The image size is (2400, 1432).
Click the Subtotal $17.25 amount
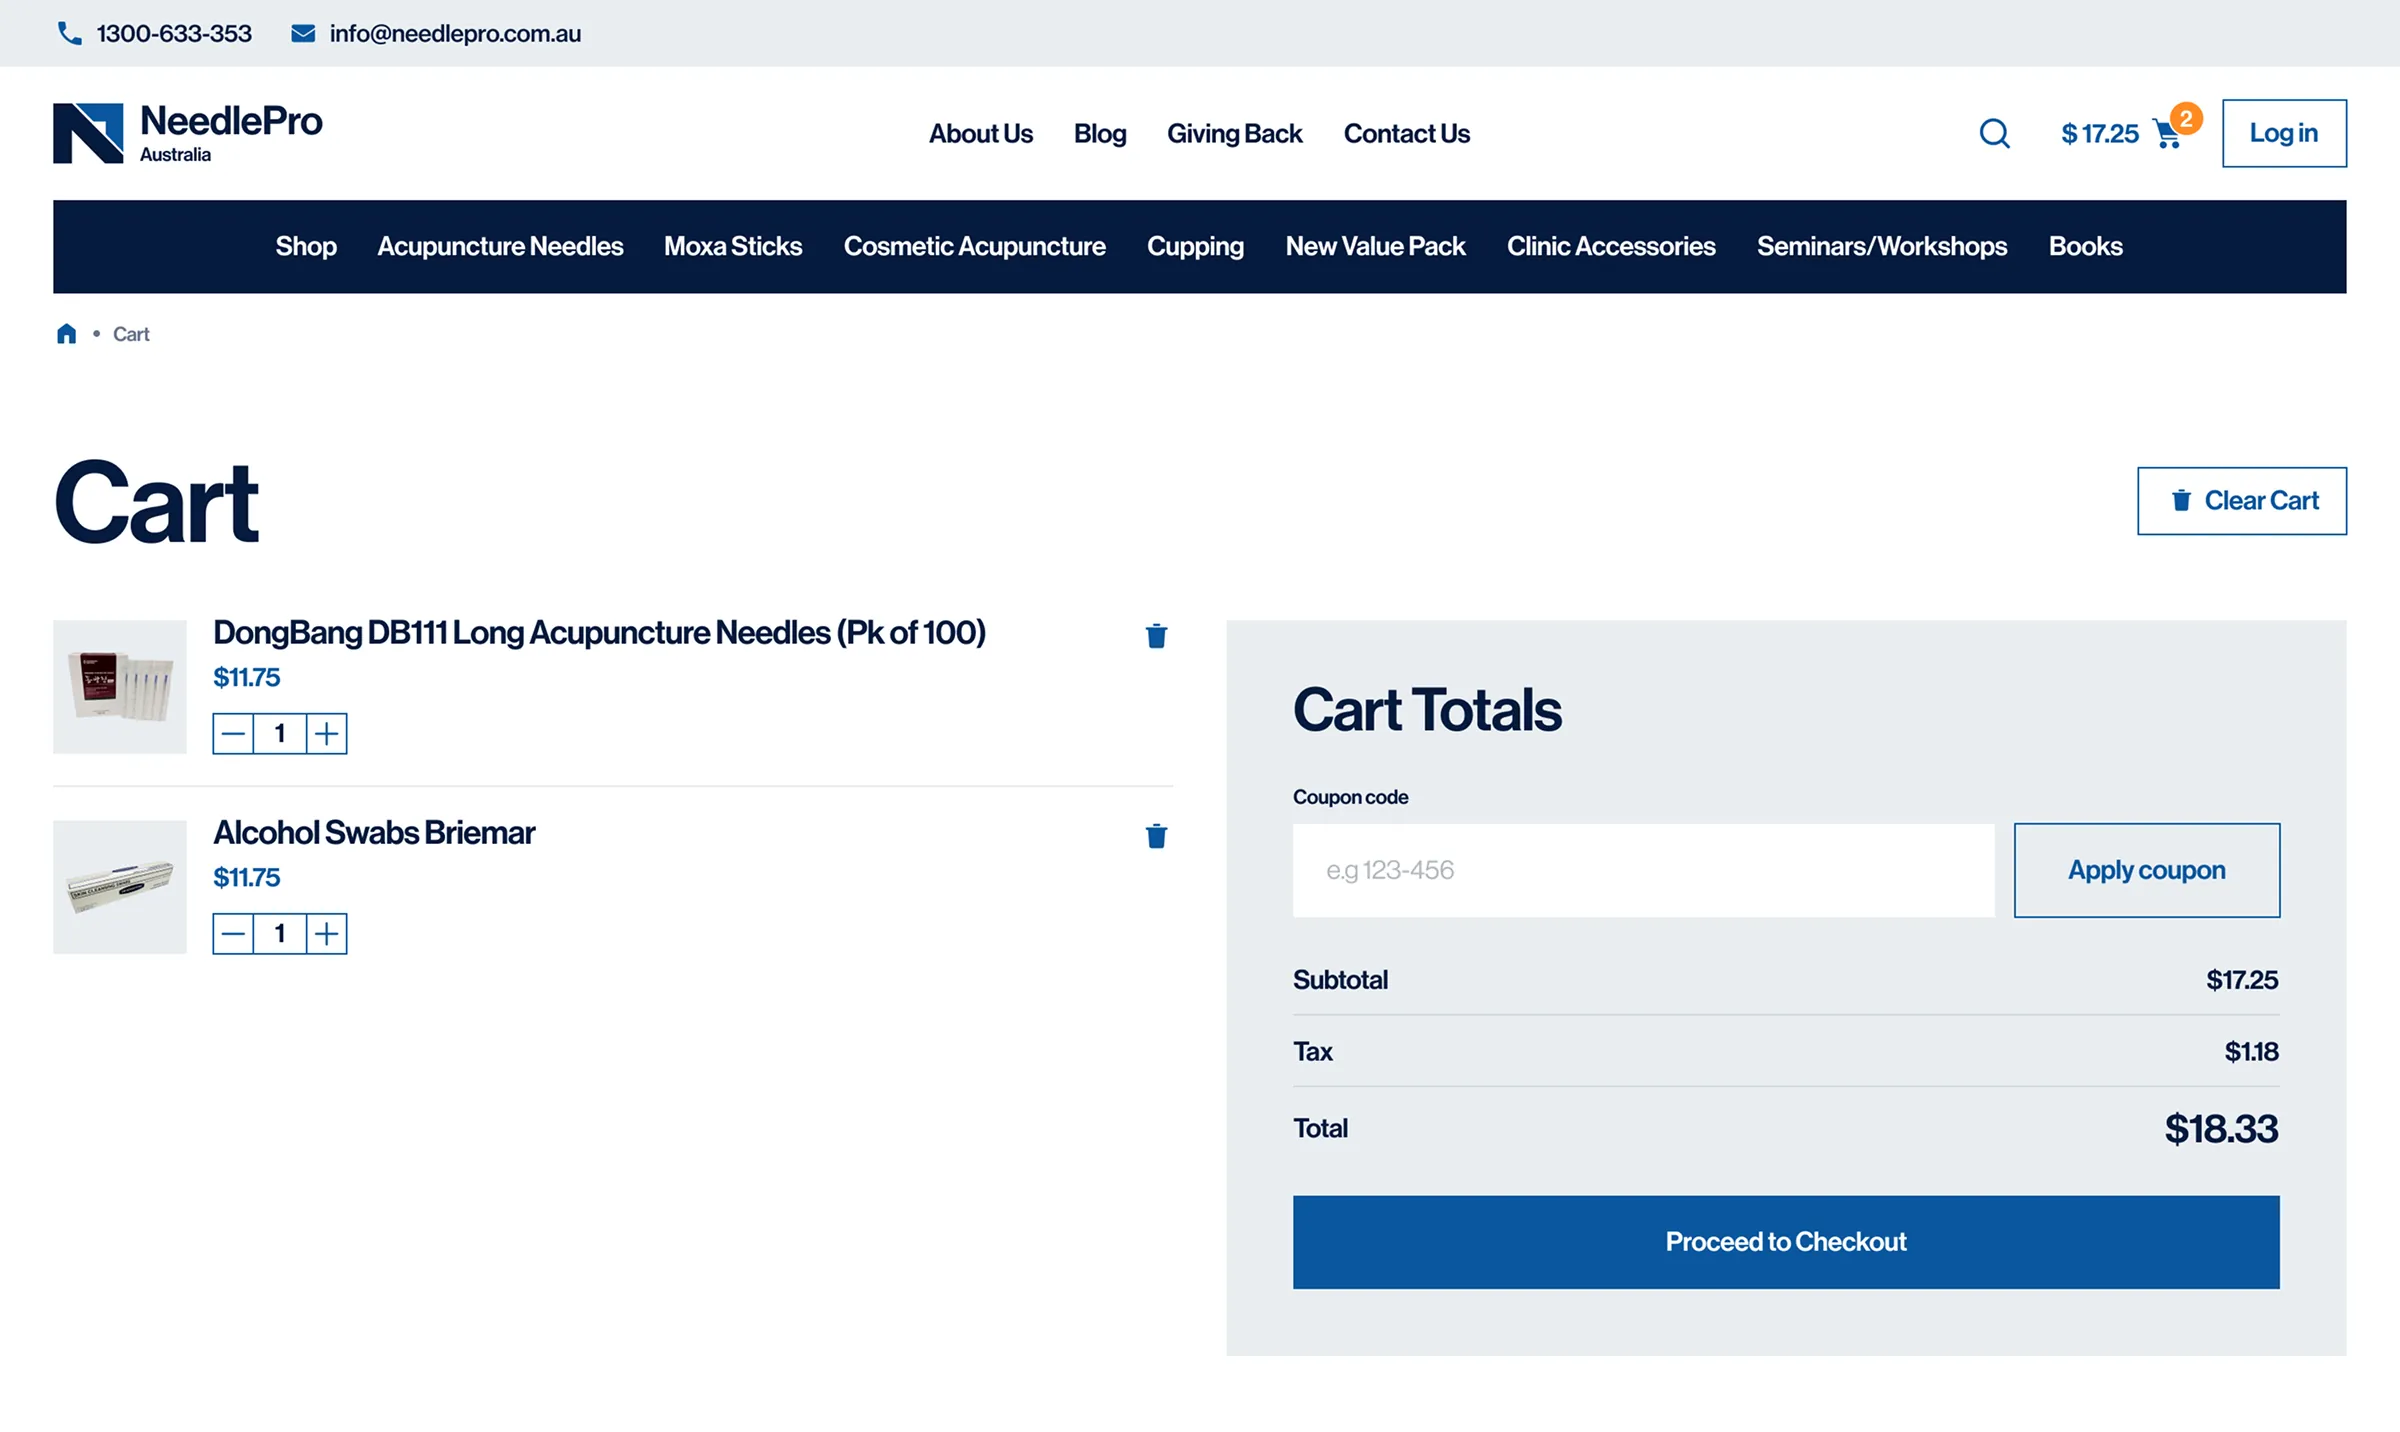pos(2242,980)
